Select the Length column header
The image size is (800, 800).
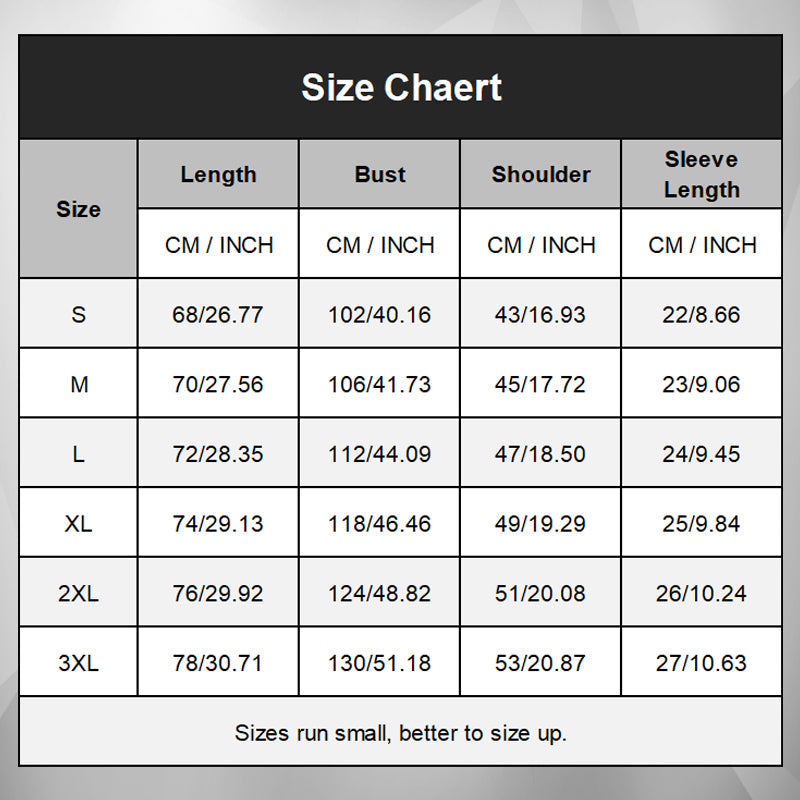click(x=218, y=174)
